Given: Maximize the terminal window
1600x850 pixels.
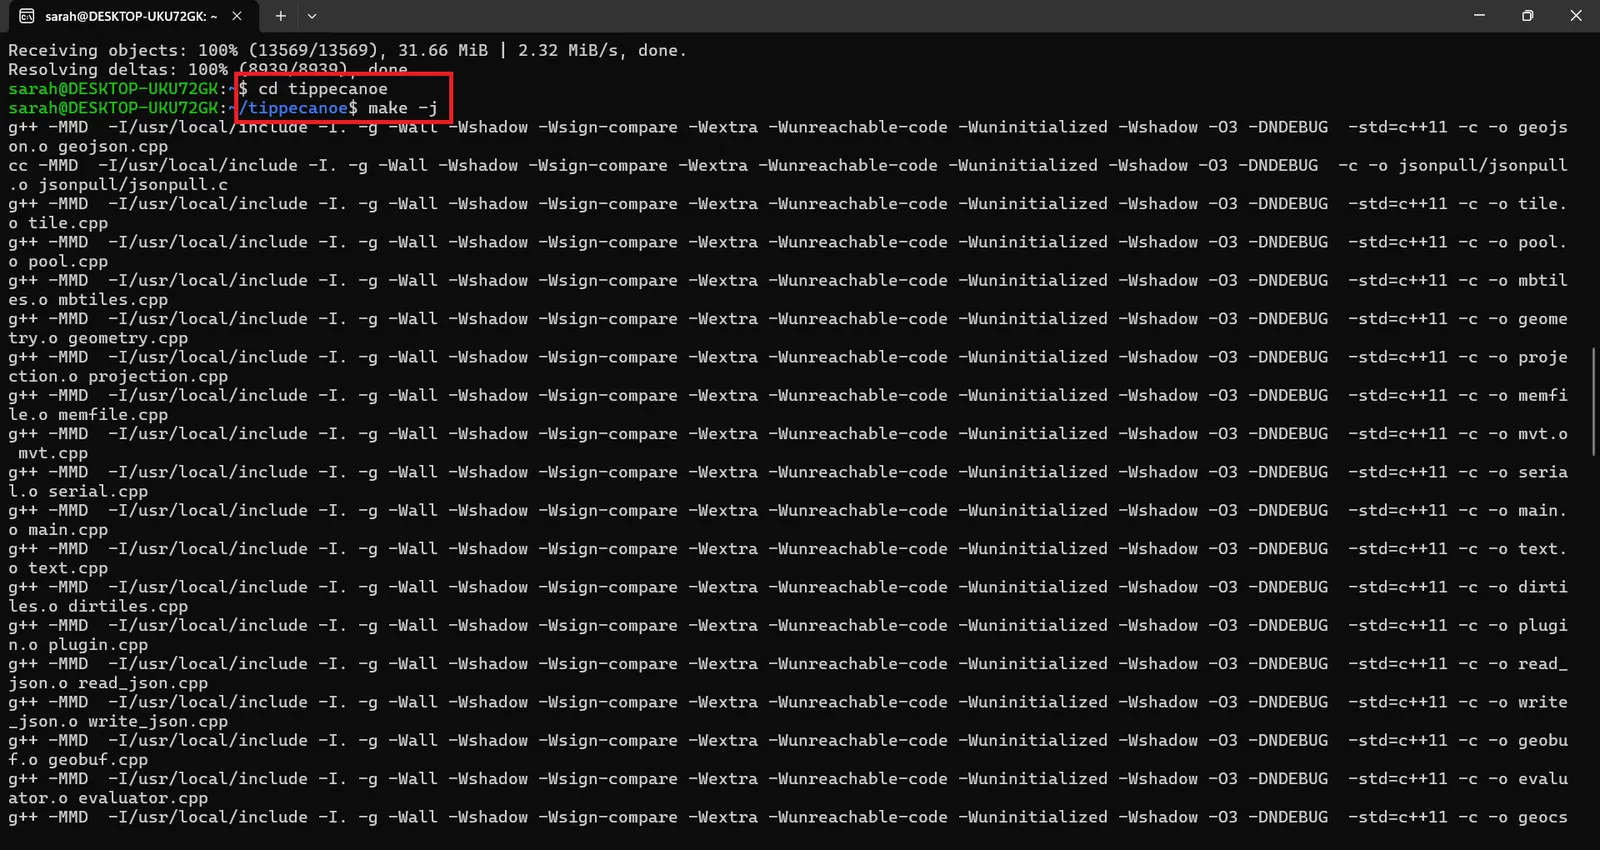Looking at the screenshot, I should pos(1527,16).
